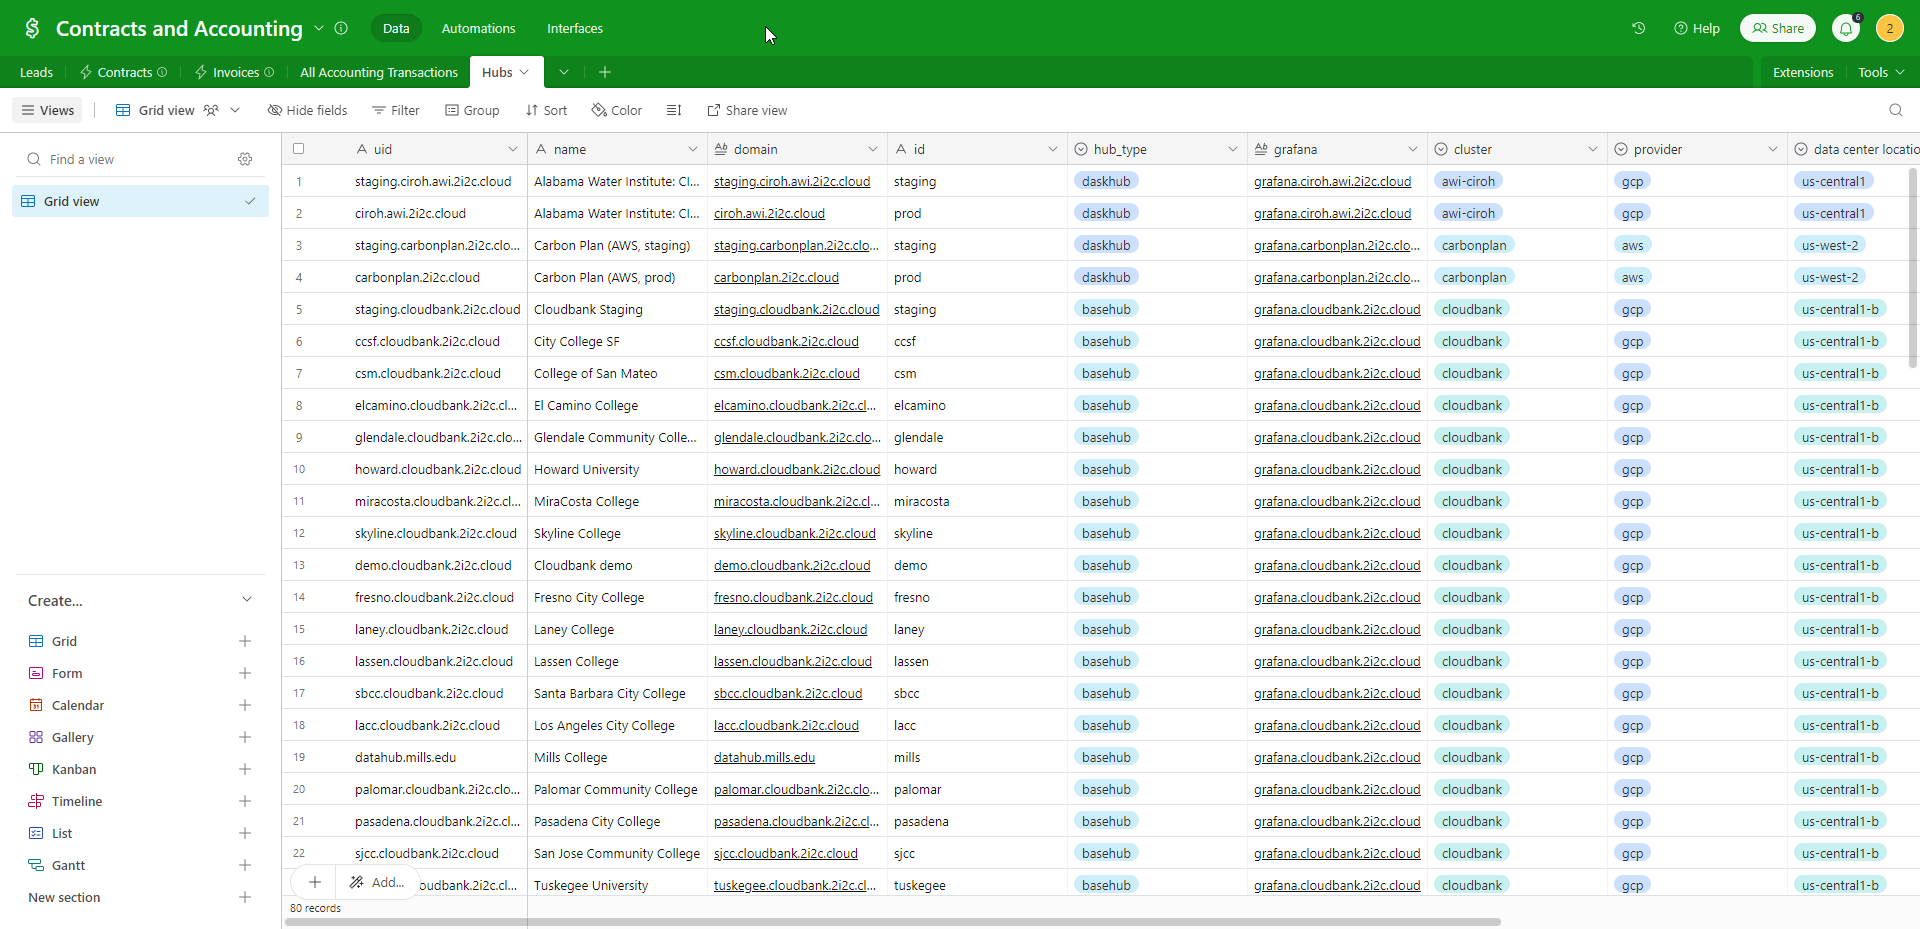Viewport: 1920px width, 929px height.
Task: Collapse the Create section
Action: (x=246, y=600)
